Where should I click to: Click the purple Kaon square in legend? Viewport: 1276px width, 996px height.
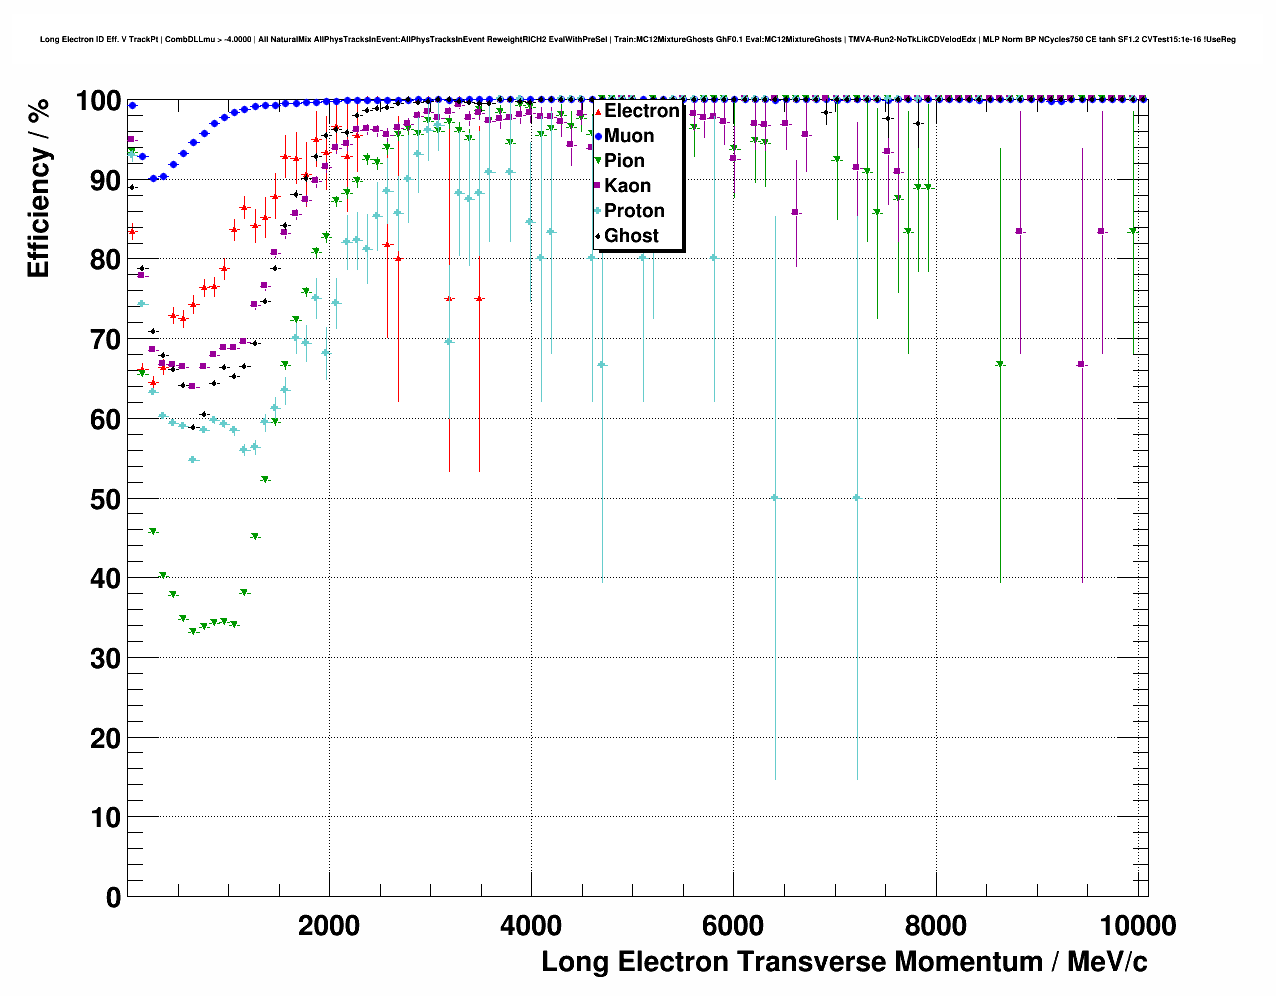(598, 186)
